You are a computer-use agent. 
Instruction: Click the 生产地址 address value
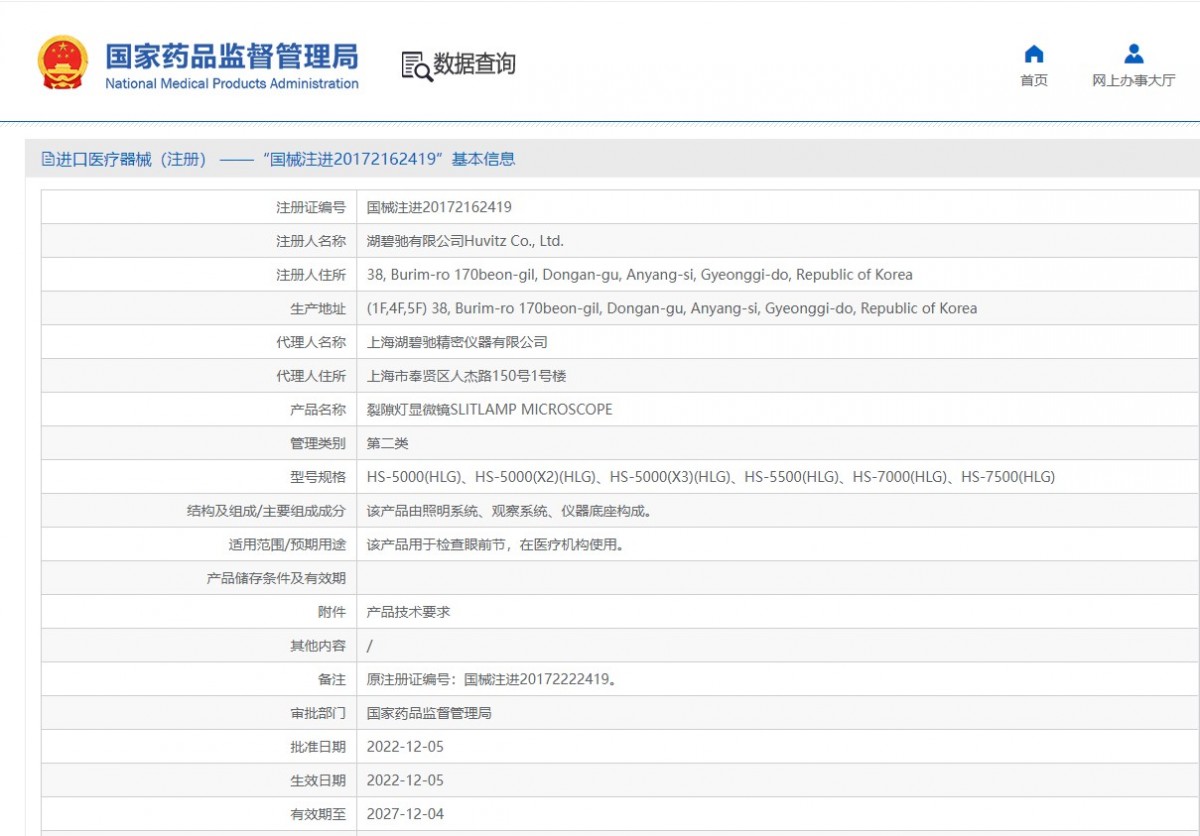(671, 308)
